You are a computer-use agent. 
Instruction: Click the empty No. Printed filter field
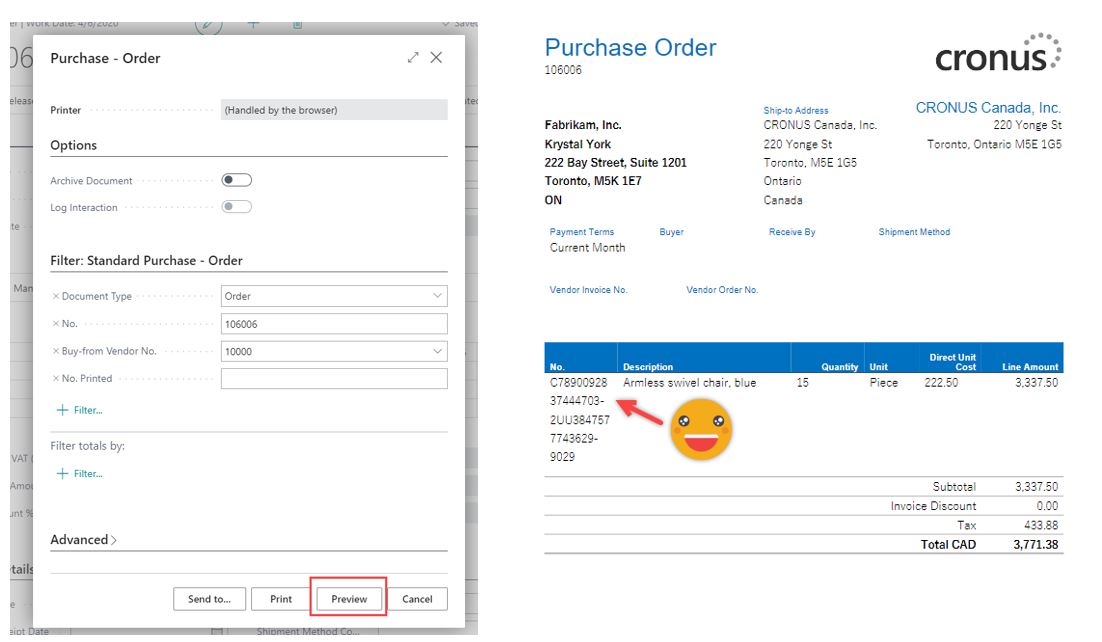coord(334,378)
